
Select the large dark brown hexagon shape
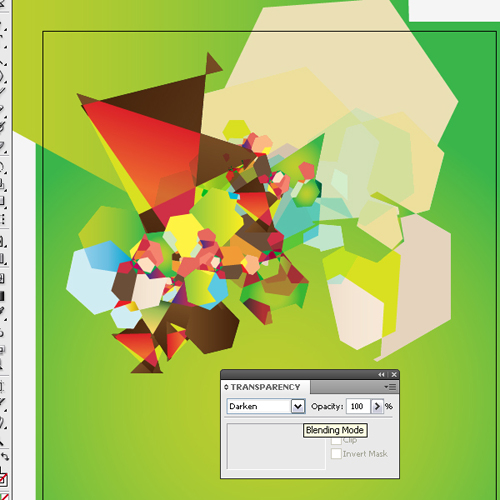(x=212, y=328)
